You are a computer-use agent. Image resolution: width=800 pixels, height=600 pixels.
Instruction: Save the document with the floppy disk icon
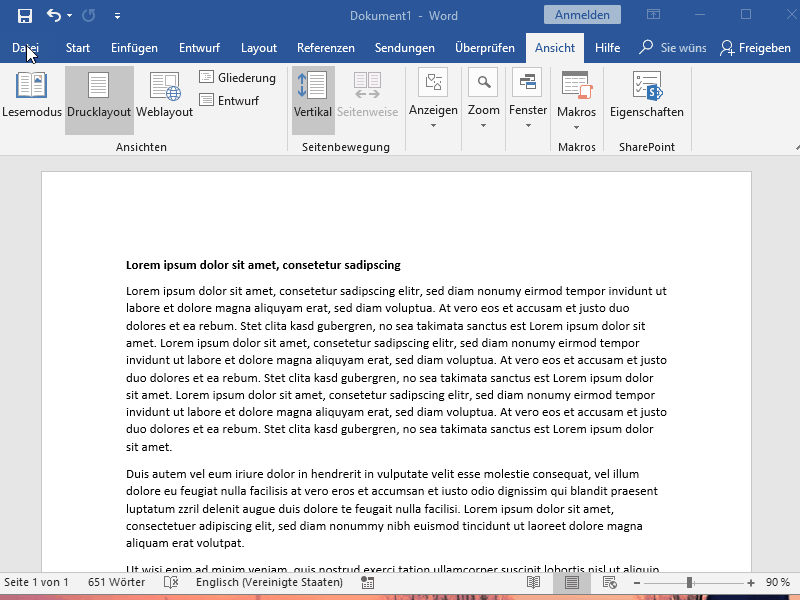pos(24,16)
